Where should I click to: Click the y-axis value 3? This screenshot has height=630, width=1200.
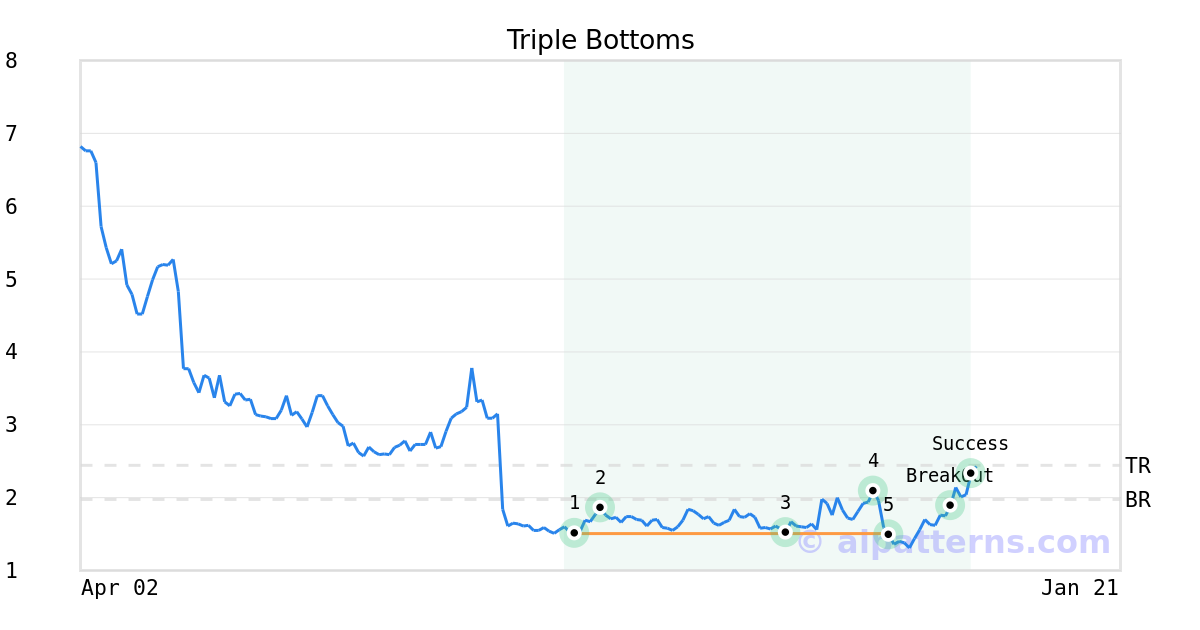click(12, 425)
